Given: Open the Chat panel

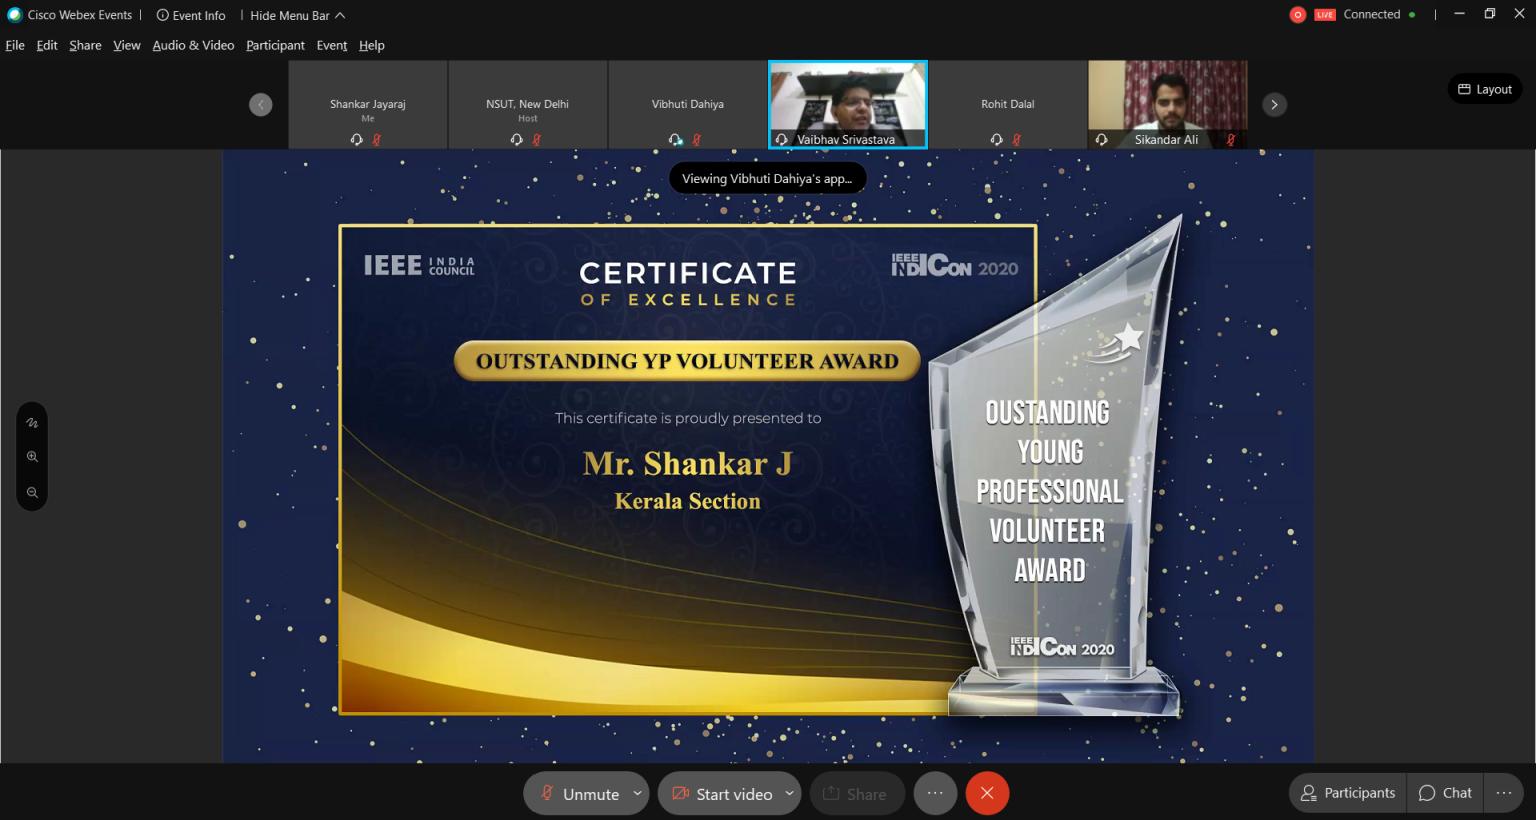Looking at the screenshot, I should click(x=1444, y=792).
